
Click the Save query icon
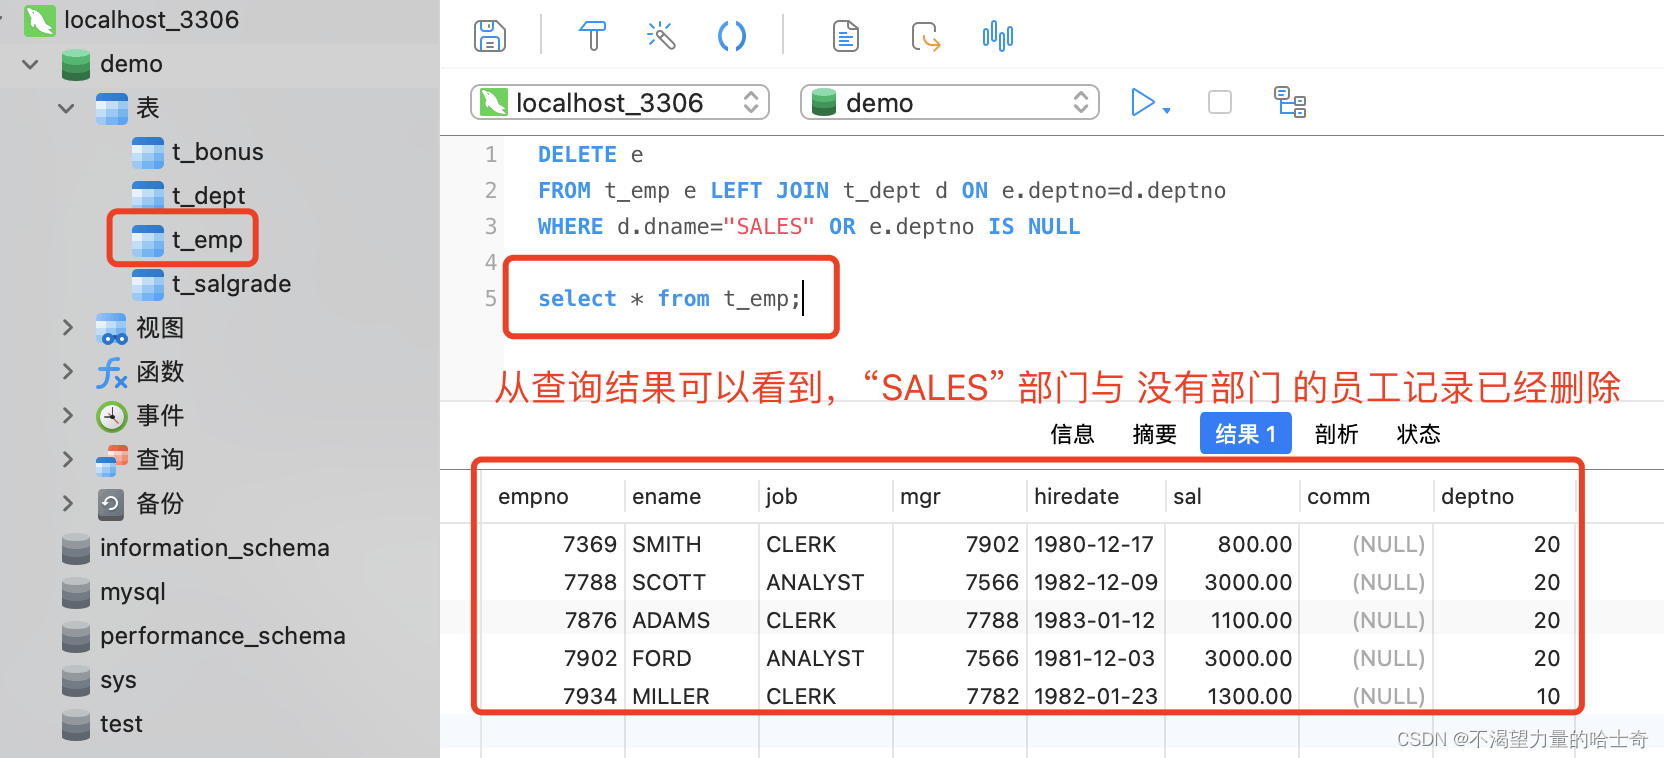coord(490,36)
